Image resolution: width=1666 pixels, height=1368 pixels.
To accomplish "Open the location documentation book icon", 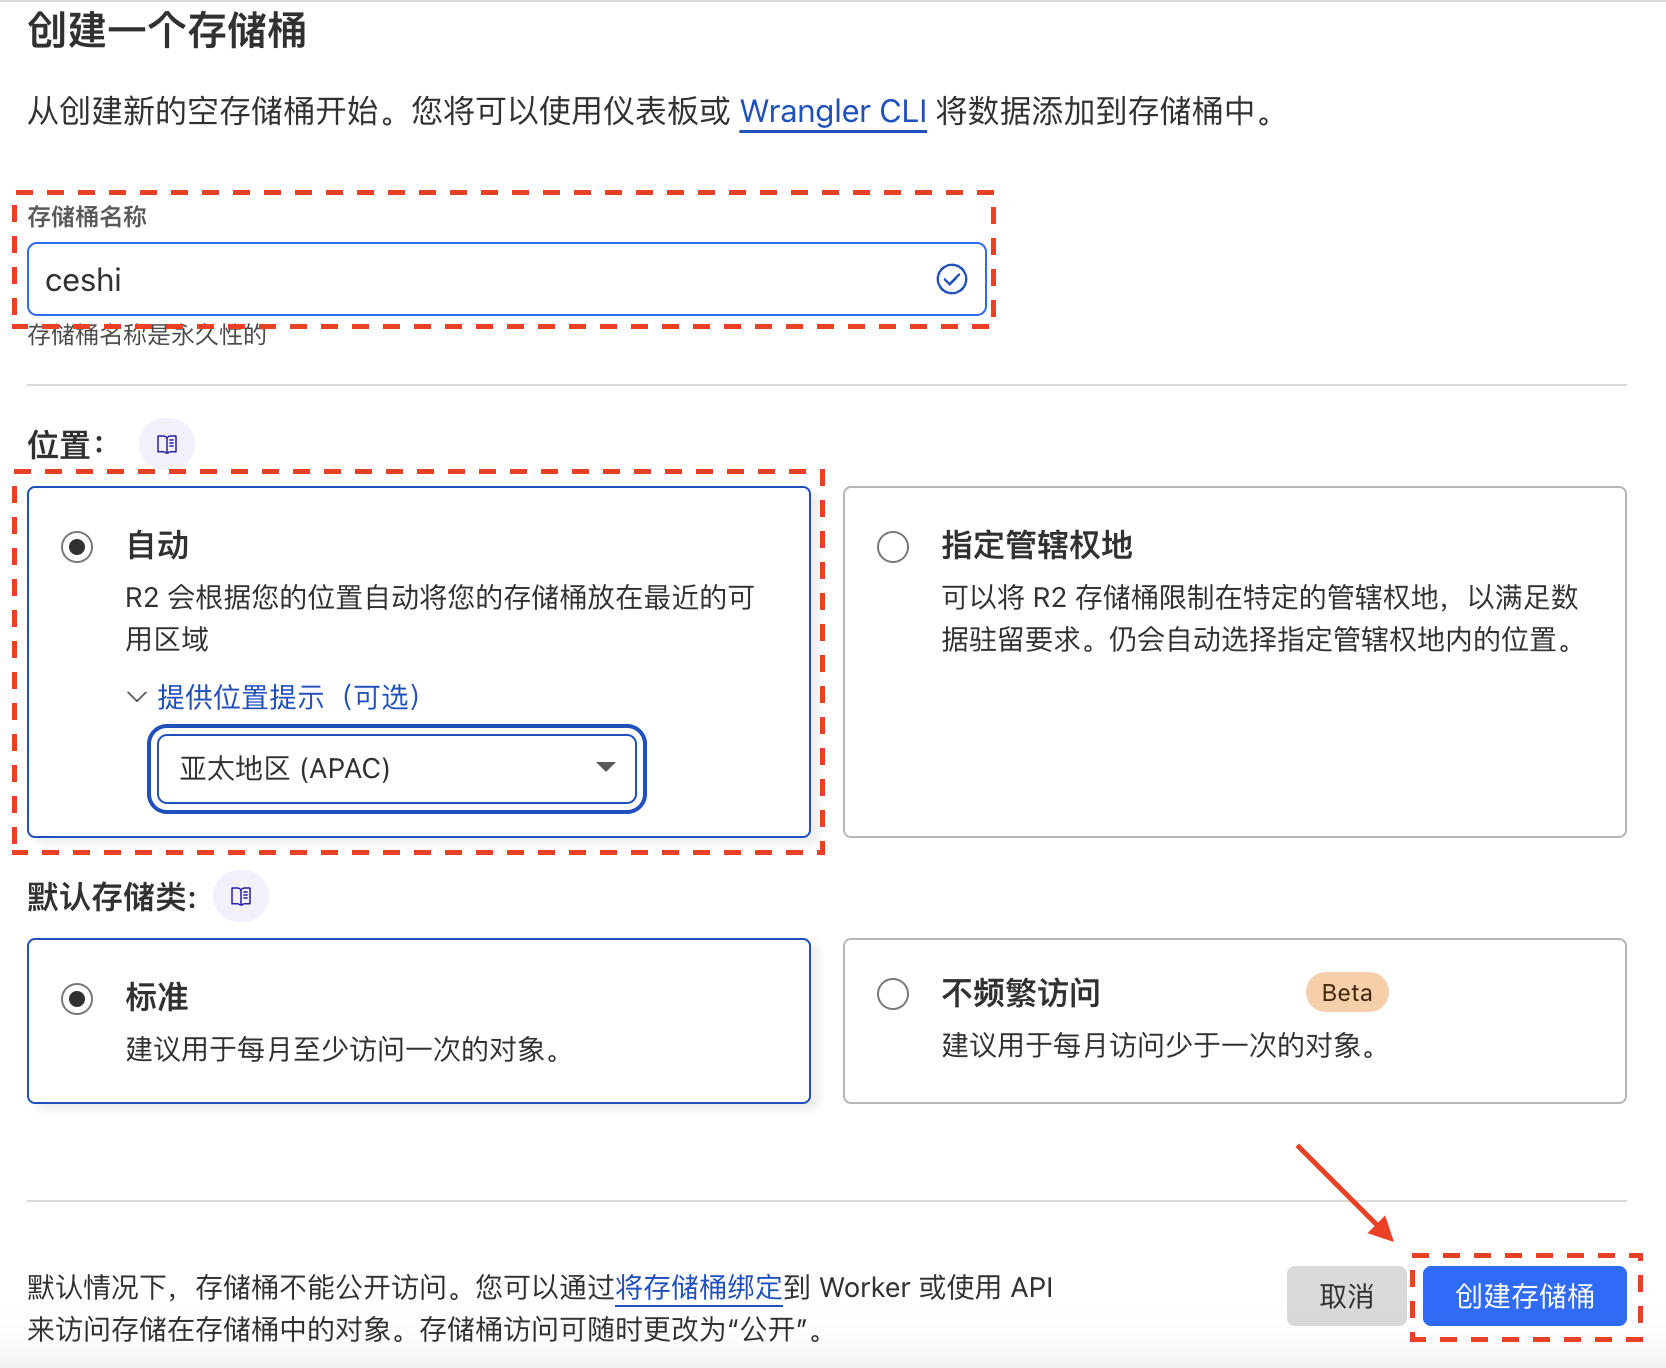I will tap(167, 444).
